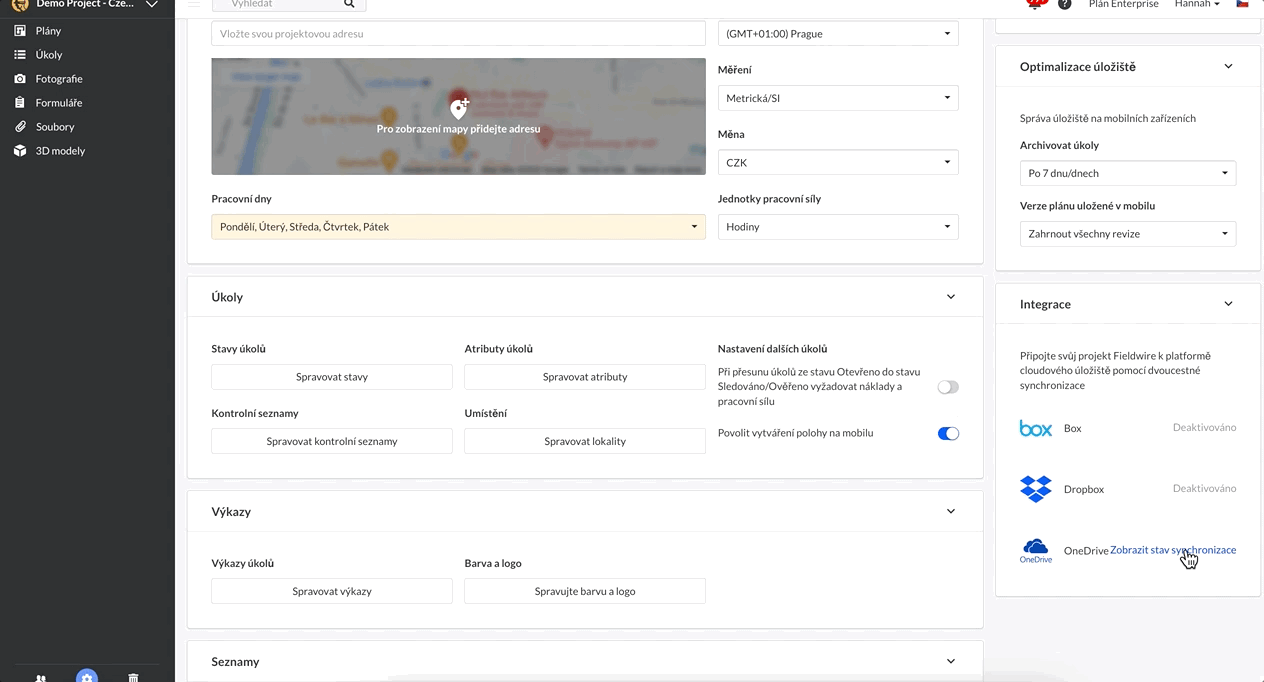Go to Fotografie in the sidebar
The height and width of the screenshot is (682, 1264).
(x=59, y=79)
